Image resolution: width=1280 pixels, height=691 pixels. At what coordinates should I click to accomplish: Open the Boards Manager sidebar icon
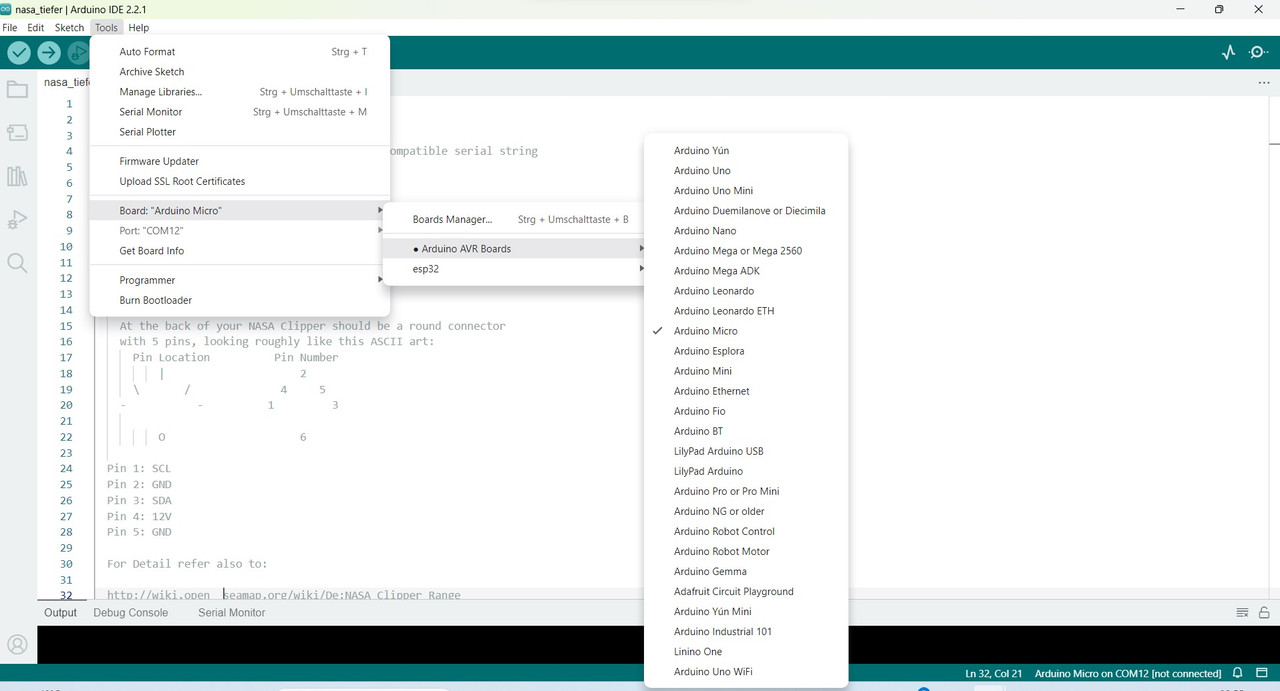point(17,133)
